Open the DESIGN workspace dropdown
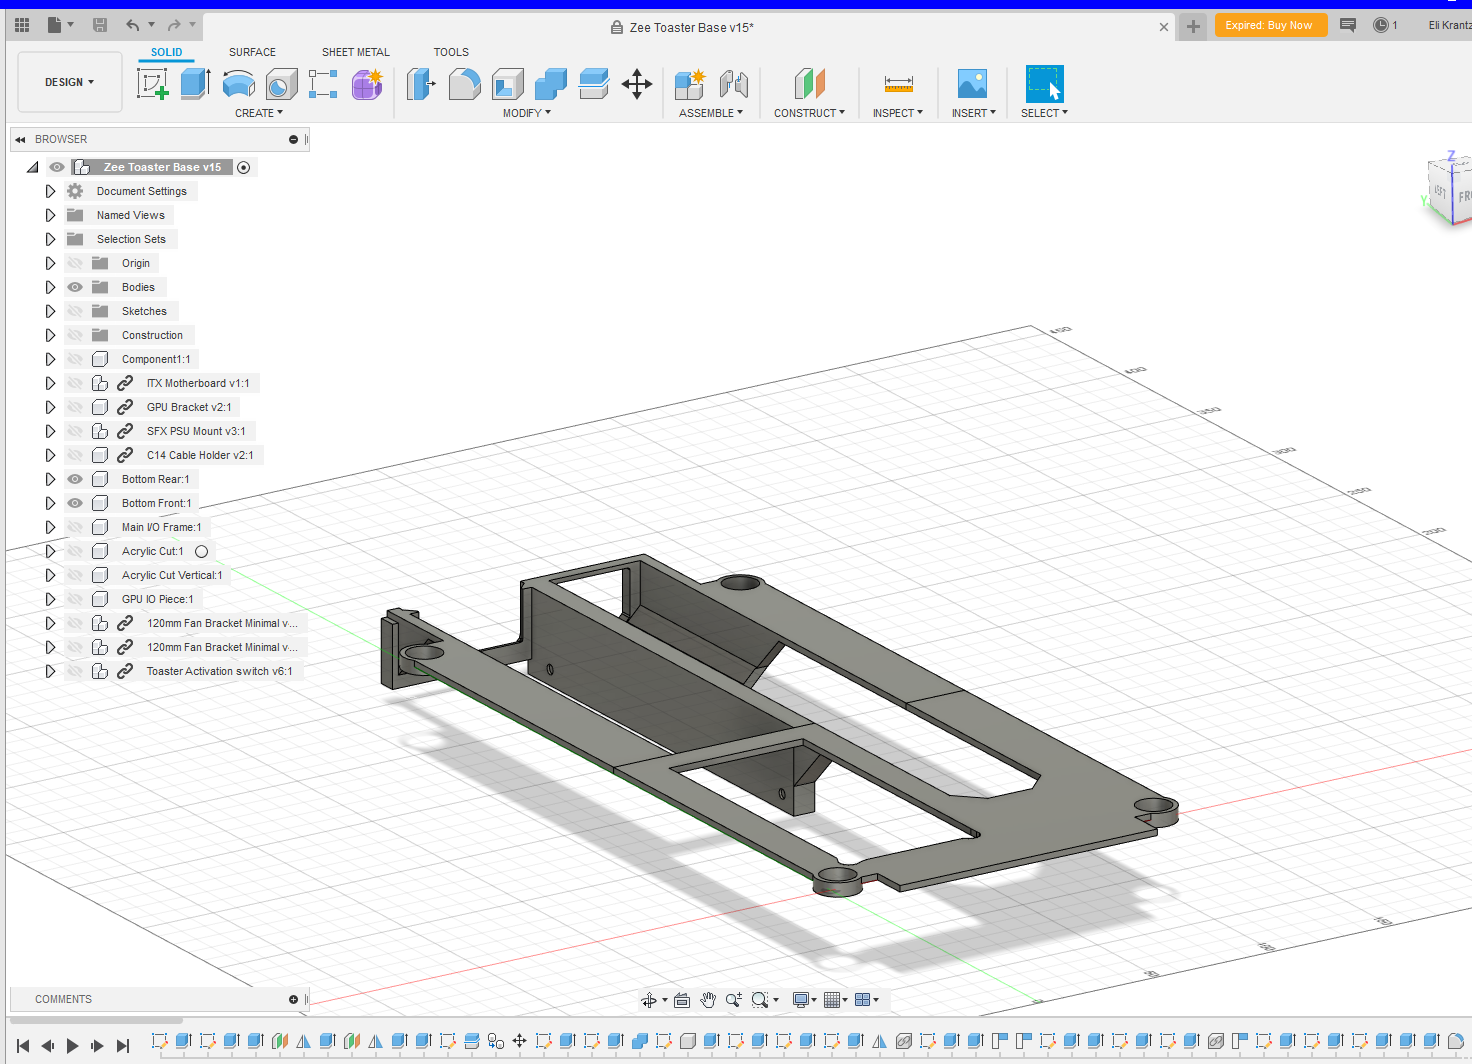Screen dimensions: 1472x1064 [69, 82]
